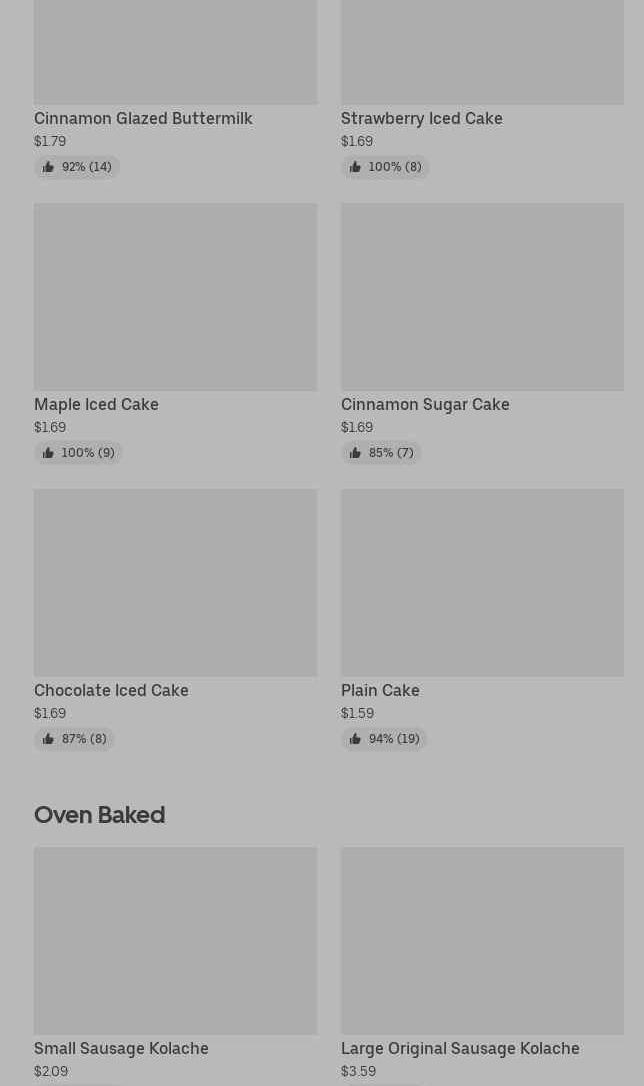Viewport: 644px width, 1086px height.
Task: Select the Cinnamon Glazed Buttermilk item title
Action: pos(143,118)
